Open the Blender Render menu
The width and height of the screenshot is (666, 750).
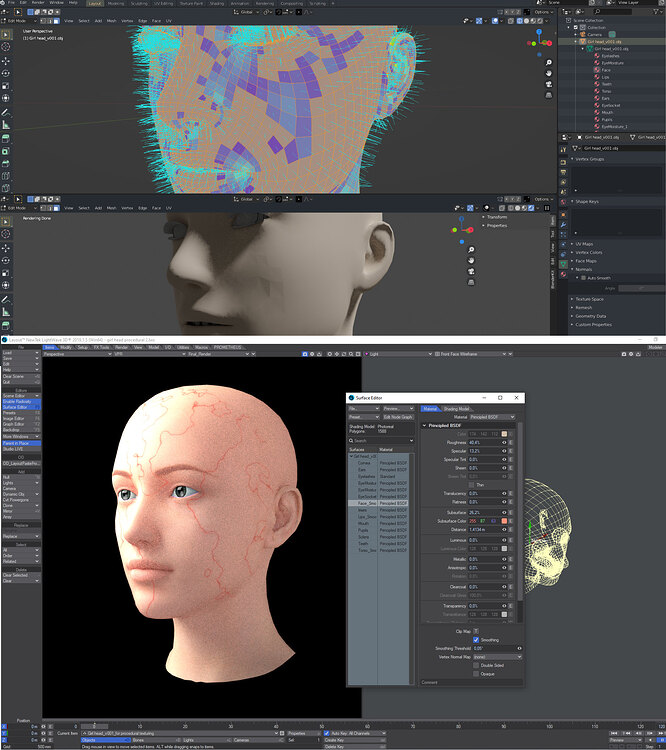38,3
